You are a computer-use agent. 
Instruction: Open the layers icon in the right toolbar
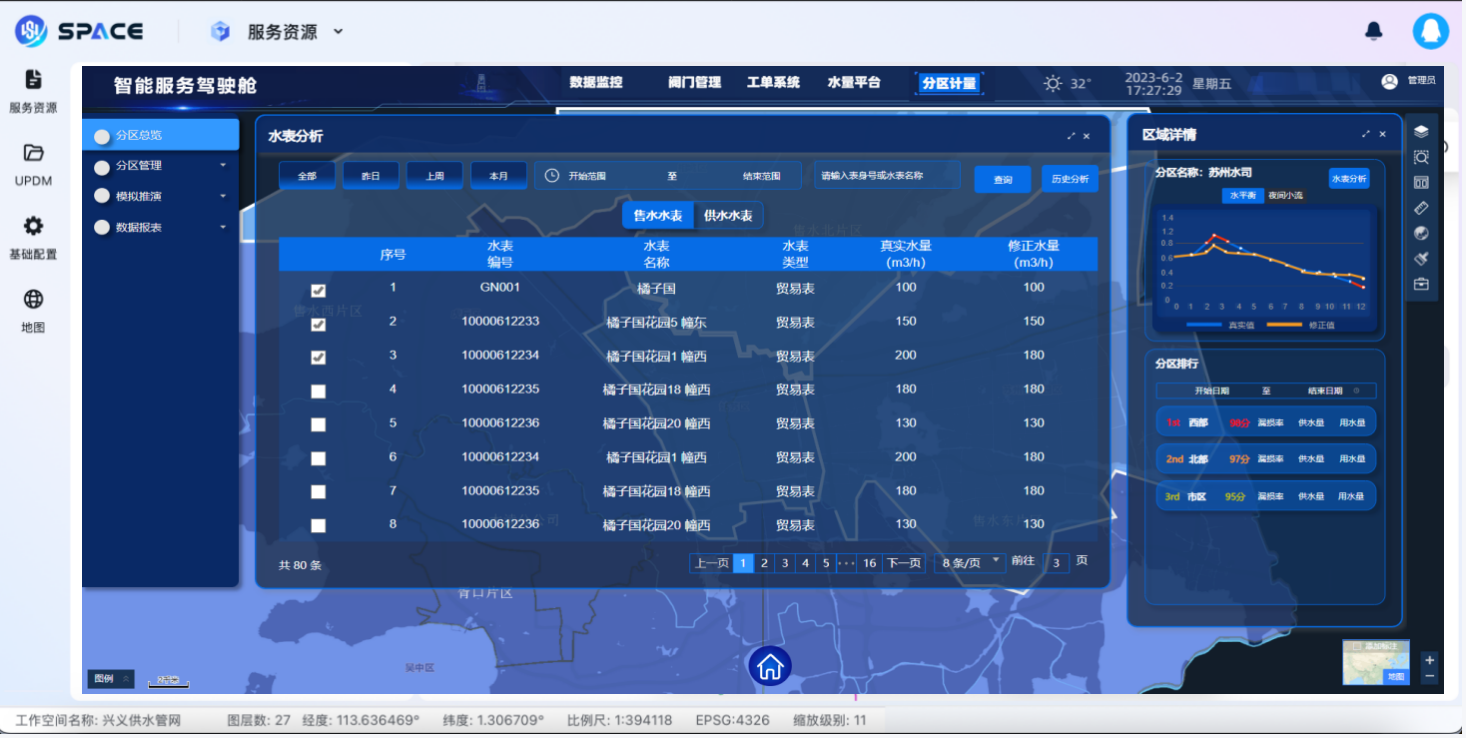point(1422,131)
